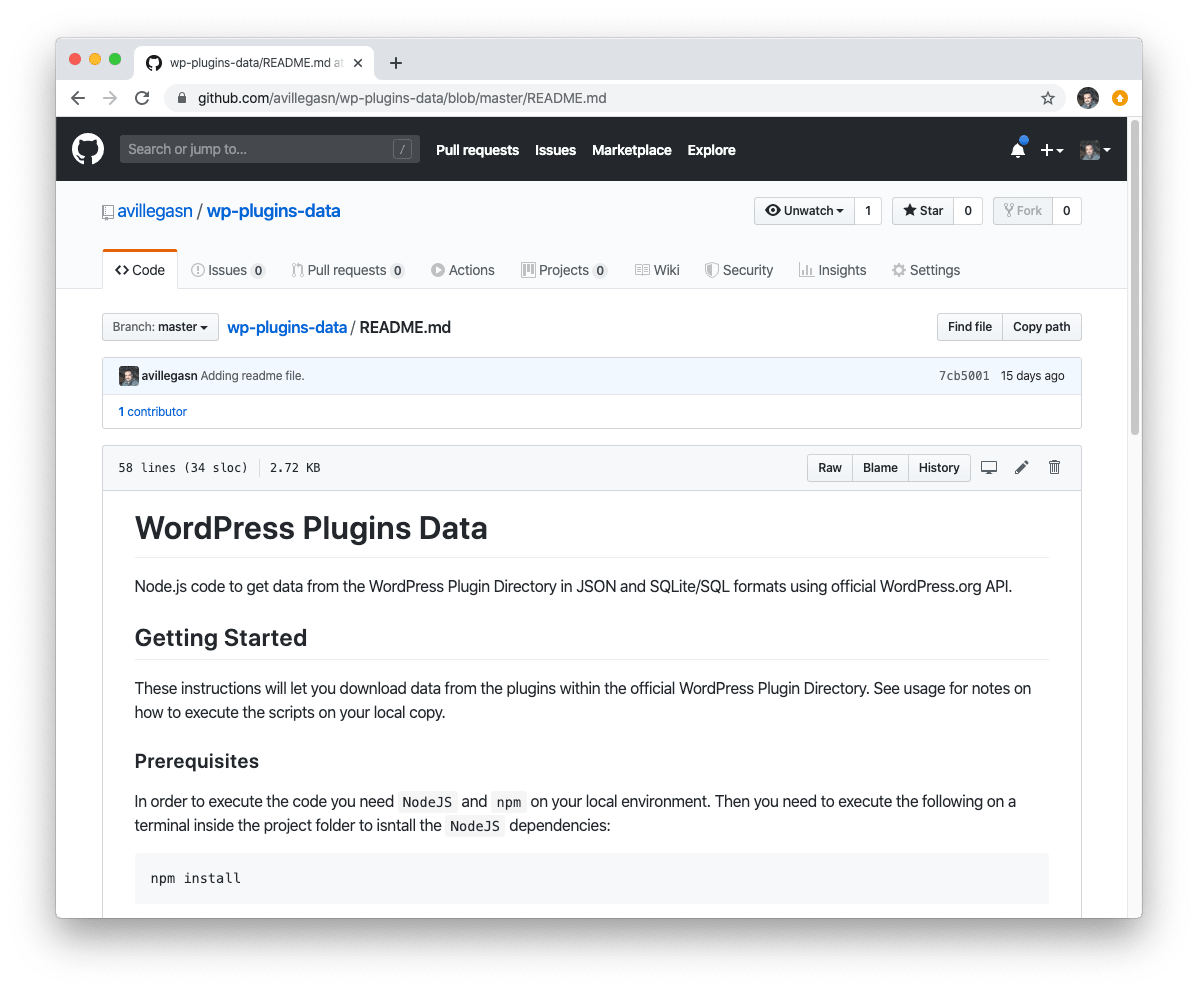The image size is (1198, 992).
Task: Open the repository Settings gear
Action: coord(898,270)
